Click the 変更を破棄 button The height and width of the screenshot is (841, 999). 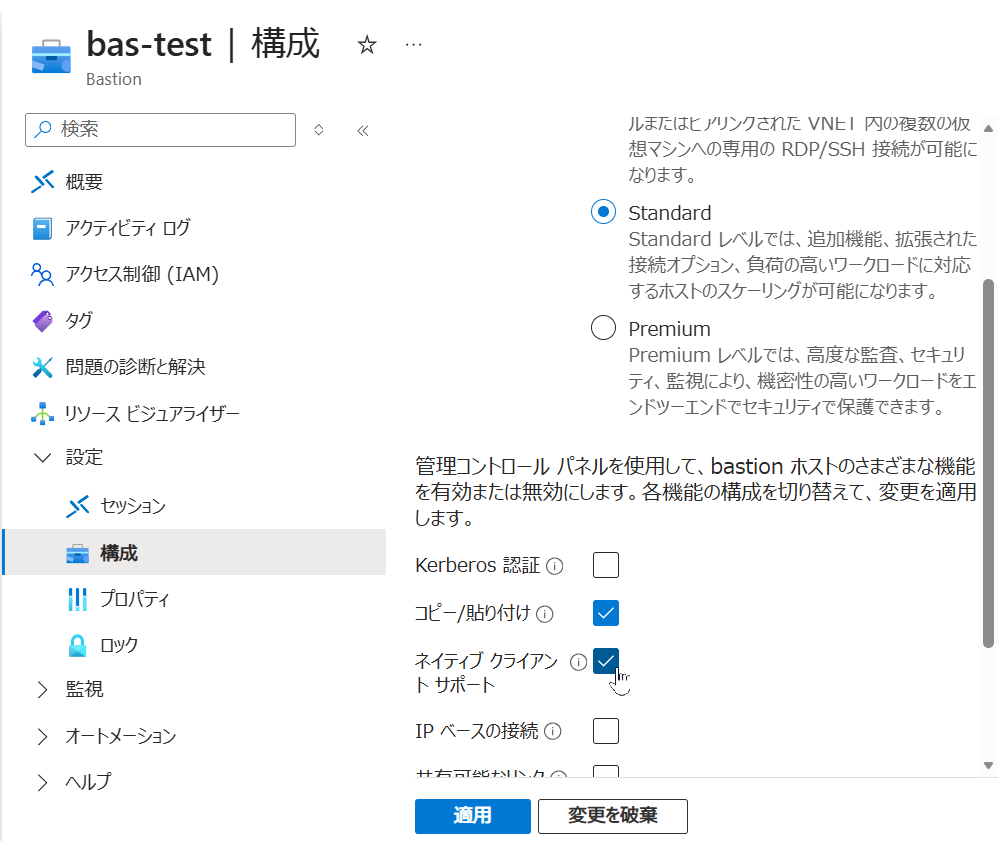click(612, 816)
